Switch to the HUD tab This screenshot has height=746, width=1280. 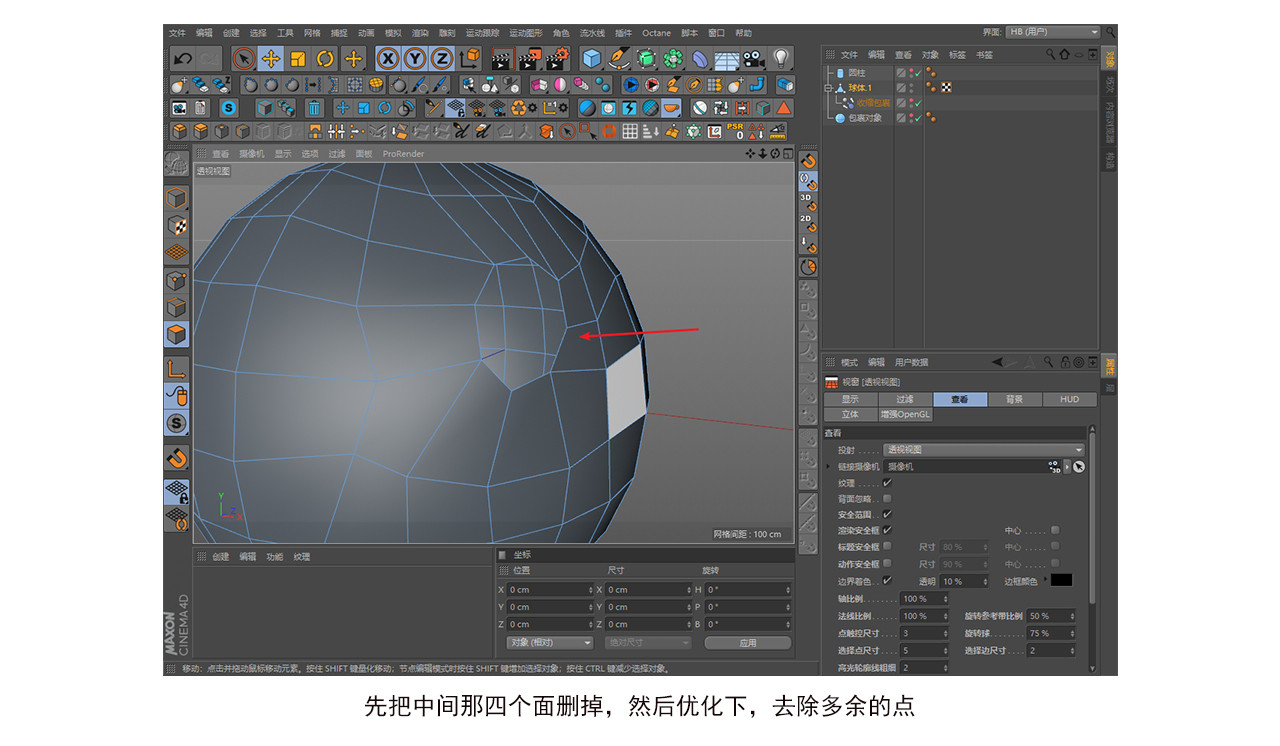point(1070,399)
